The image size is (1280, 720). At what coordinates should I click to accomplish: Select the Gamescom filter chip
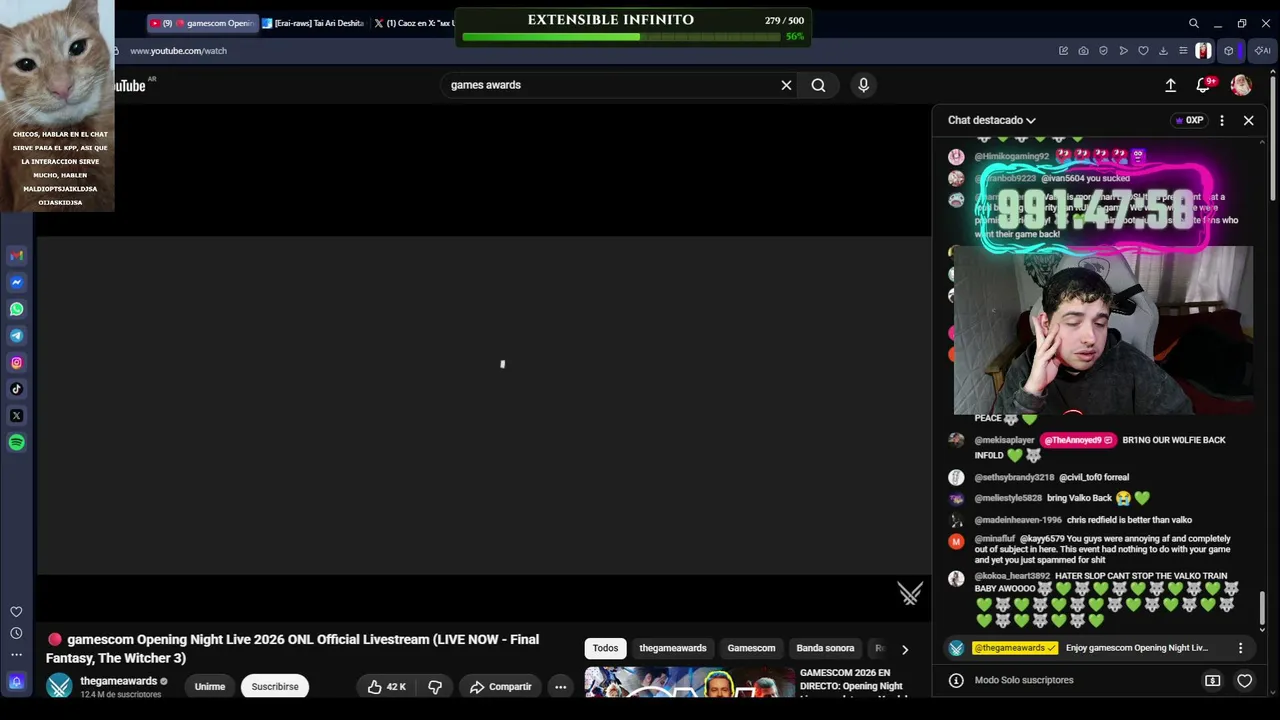(x=751, y=648)
